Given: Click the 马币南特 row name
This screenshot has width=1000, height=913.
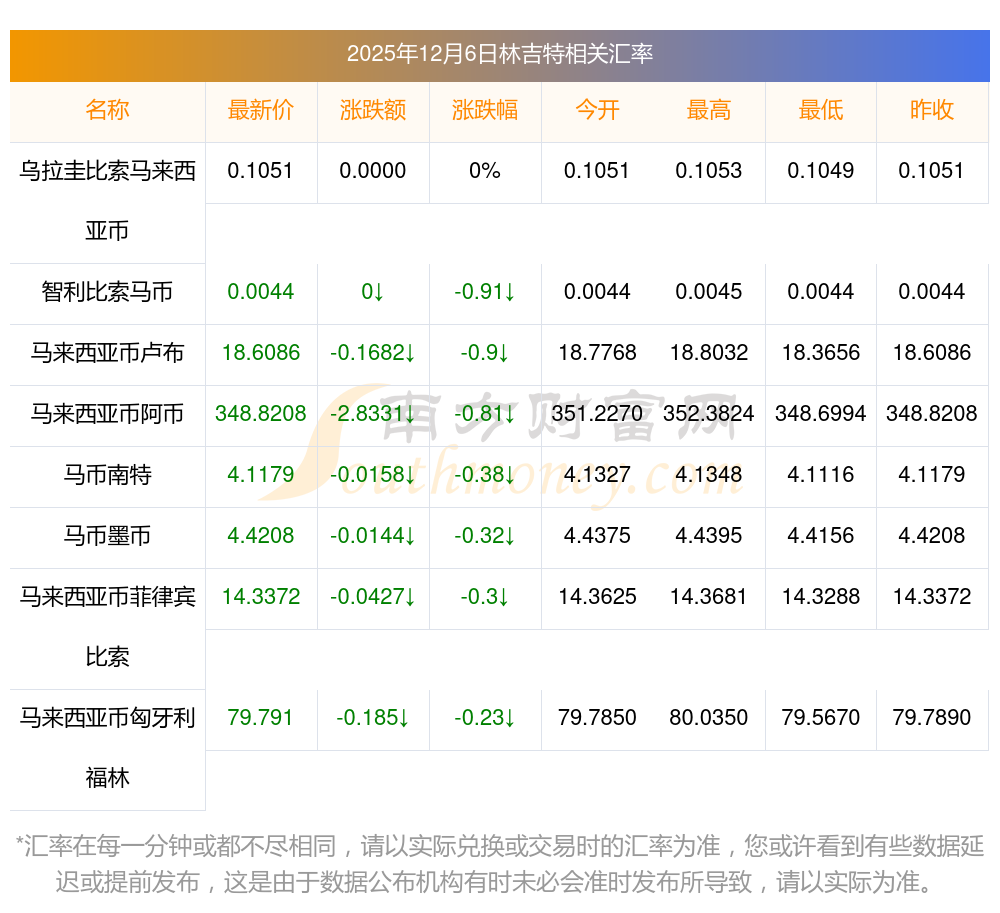Looking at the screenshot, I should tap(107, 475).
